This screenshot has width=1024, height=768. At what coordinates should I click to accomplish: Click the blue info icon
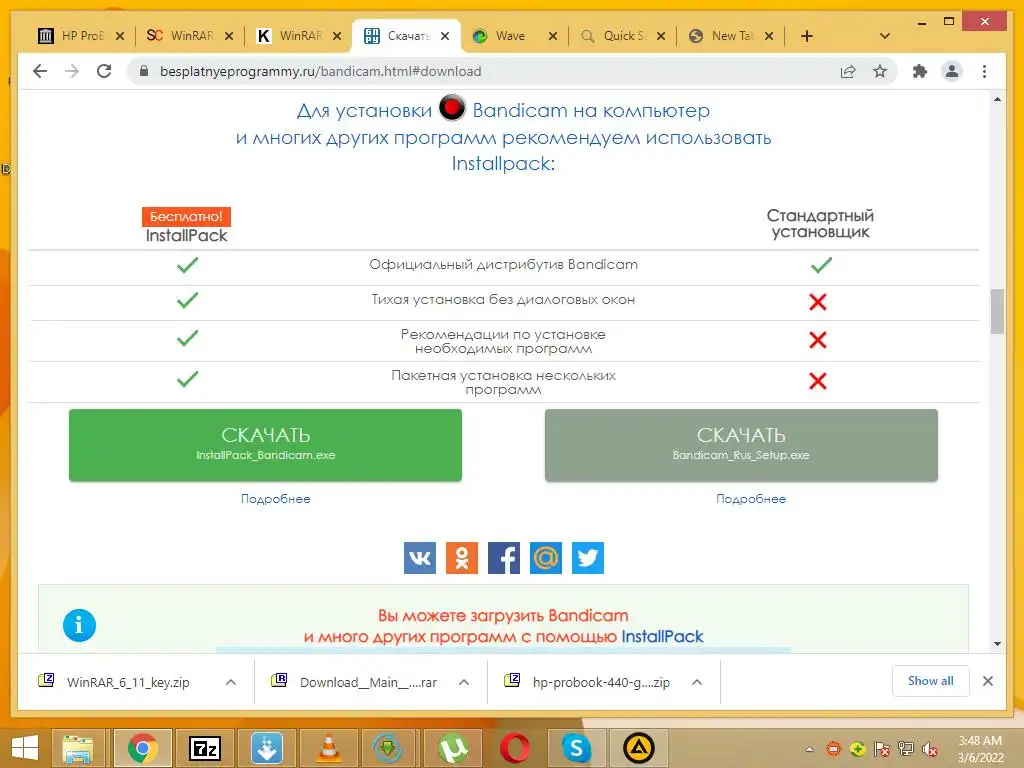point(79,626)
